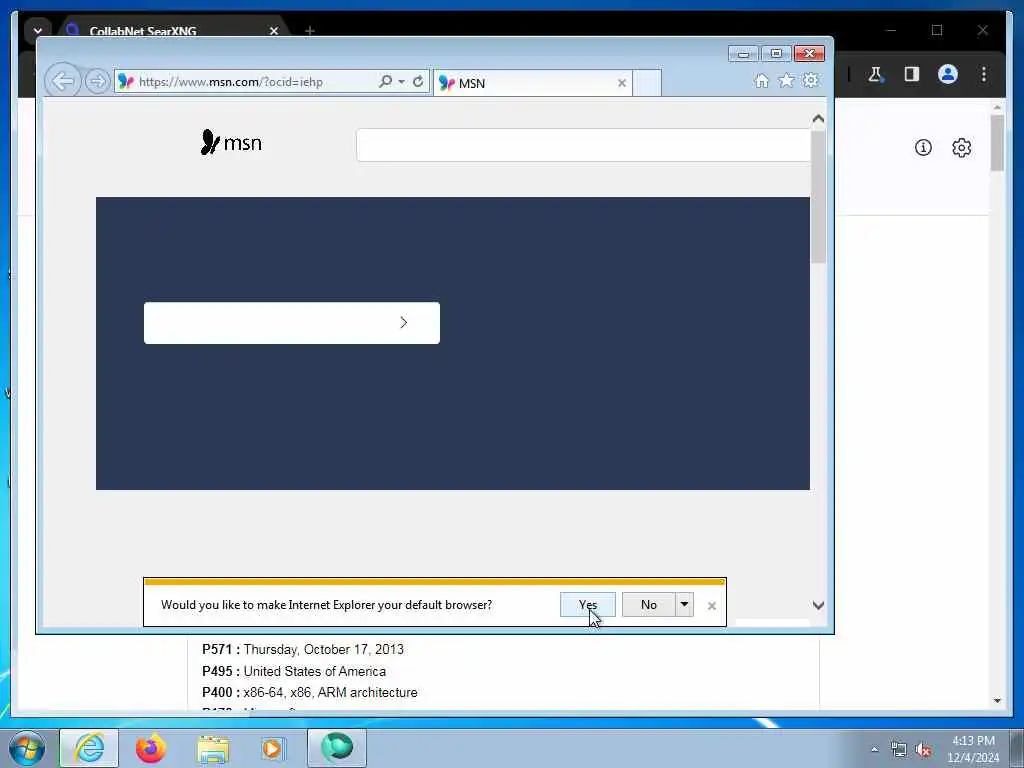The width and height of the screenshot is (1024, 768).
Task: Click text 'United States of America'
Action: pos(314,671)
